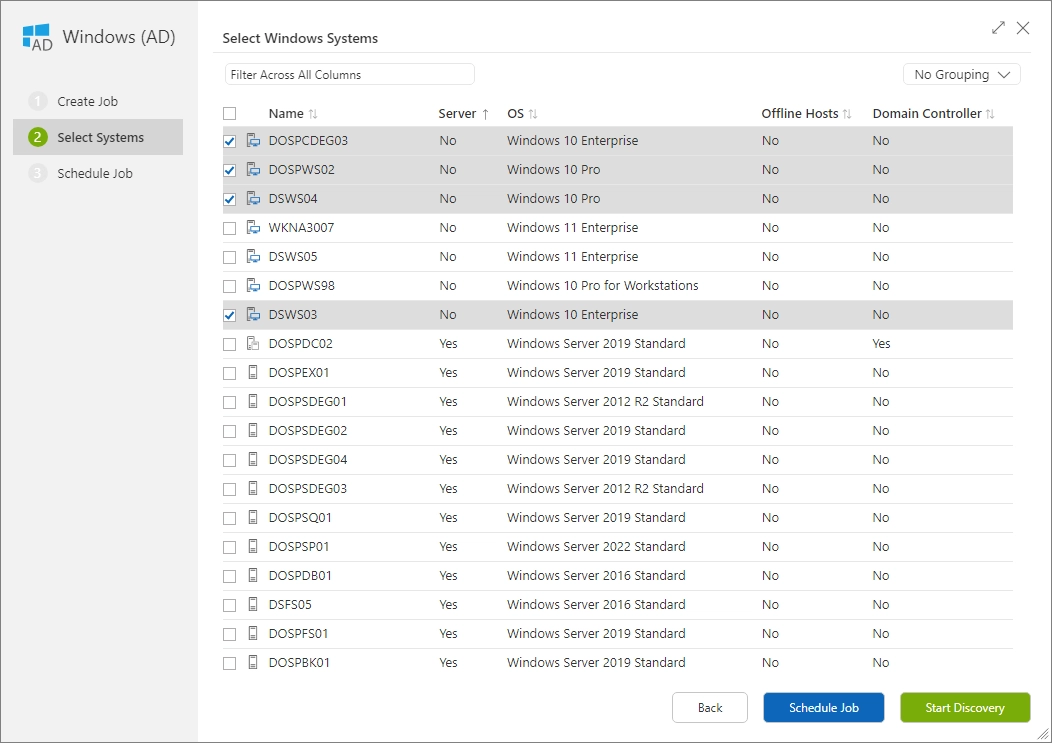This screenshot has height=743, width=1052.
Task: Click Windows Server 2022 Standard OS cell
Action: tap(596, 546)
